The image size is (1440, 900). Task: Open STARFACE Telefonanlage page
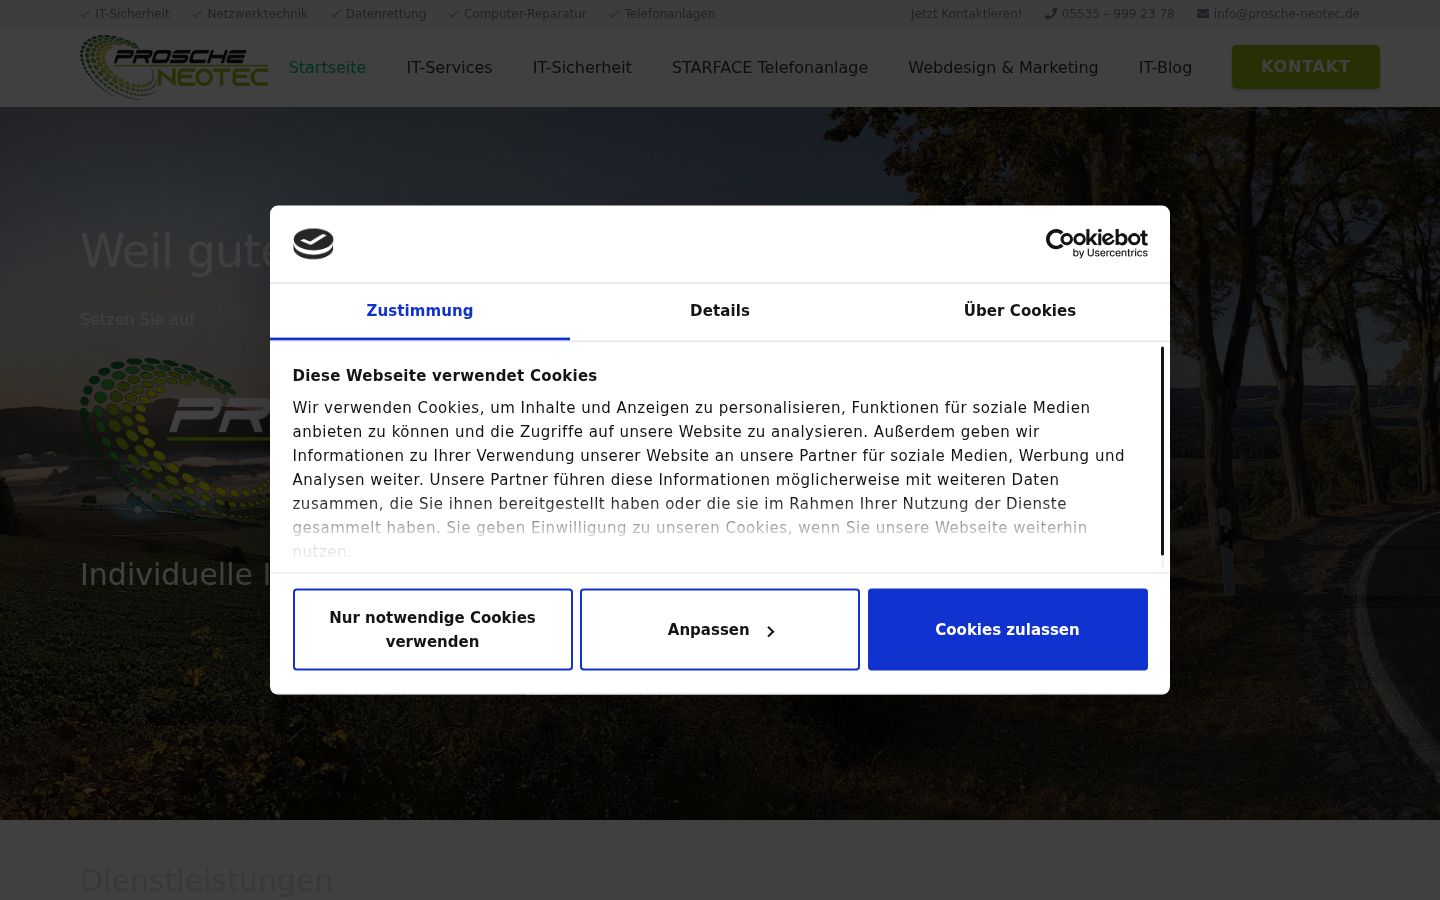tap(770, 67)
